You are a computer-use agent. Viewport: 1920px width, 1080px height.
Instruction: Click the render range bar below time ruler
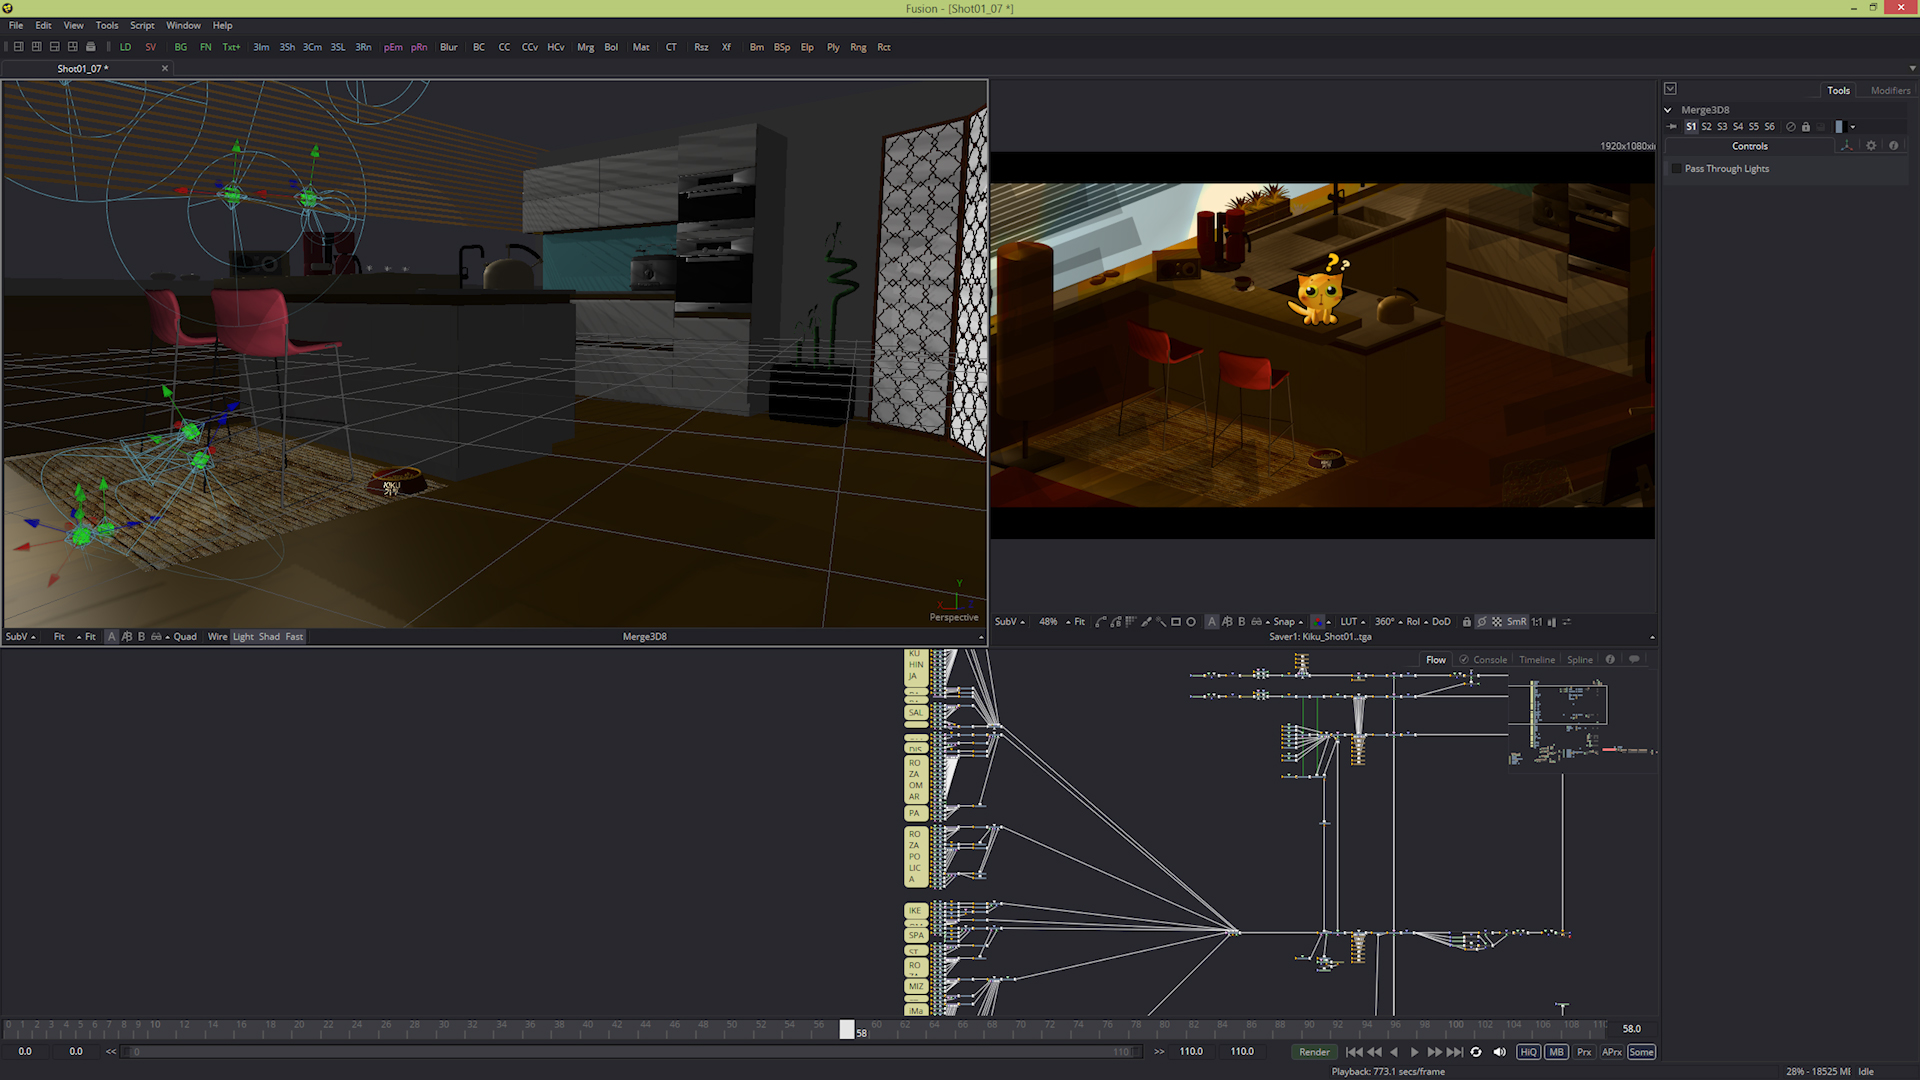pyautogui.click(x=632, y=1052)
